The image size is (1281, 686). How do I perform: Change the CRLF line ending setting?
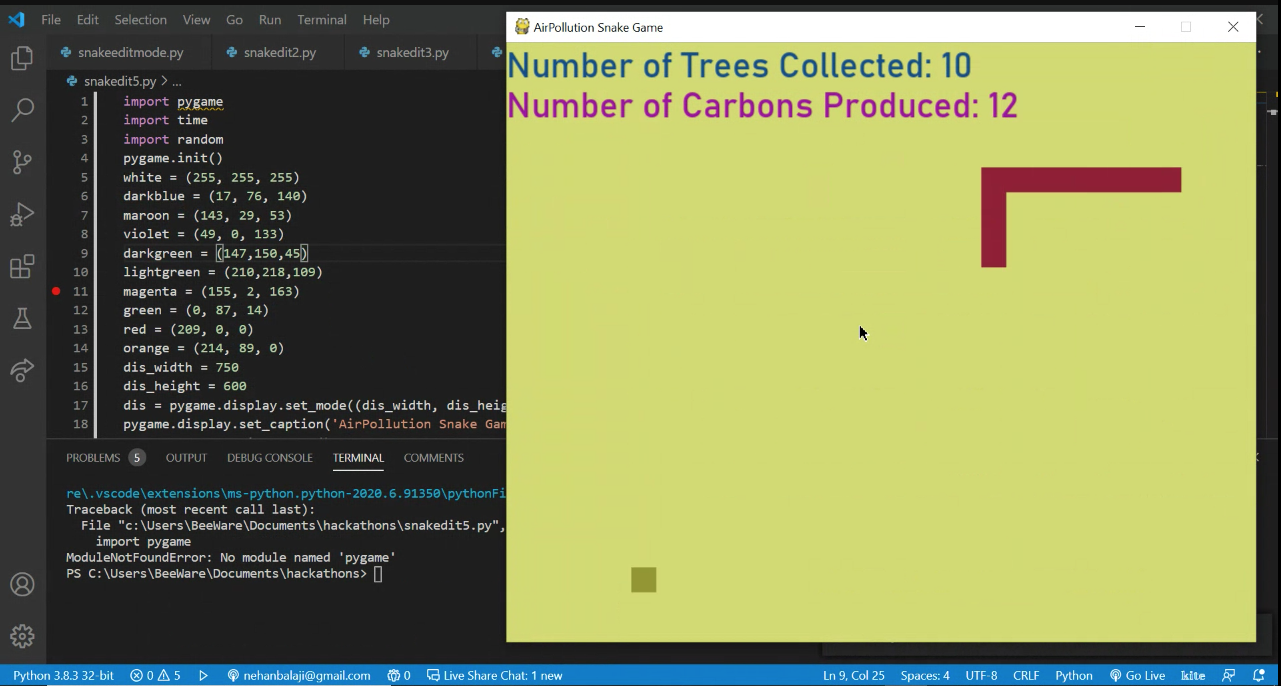(1026, 675)
